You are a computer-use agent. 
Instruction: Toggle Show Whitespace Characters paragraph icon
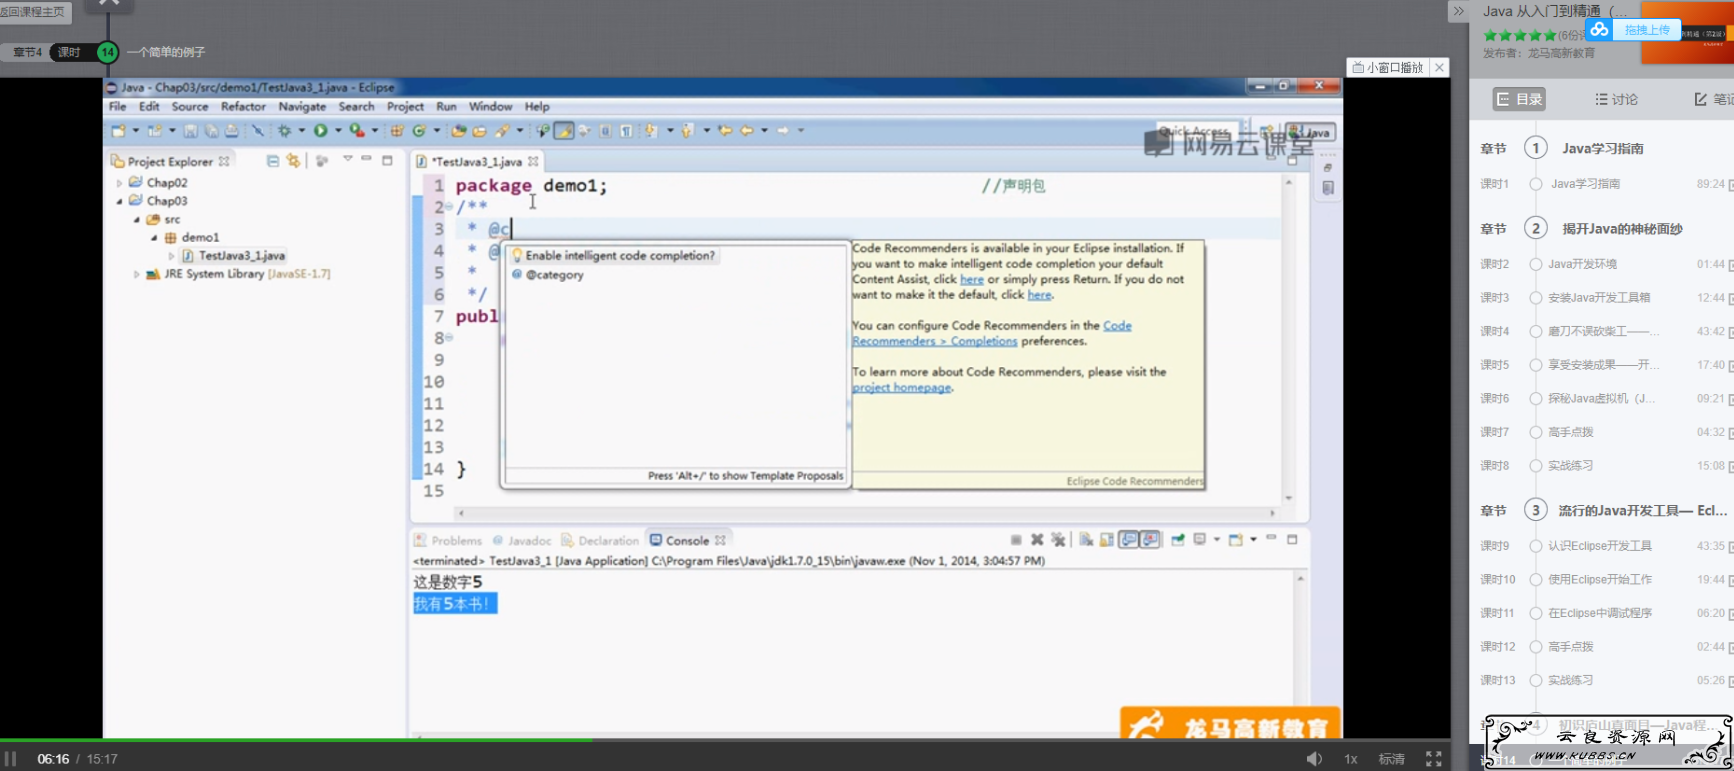point(625,131)
